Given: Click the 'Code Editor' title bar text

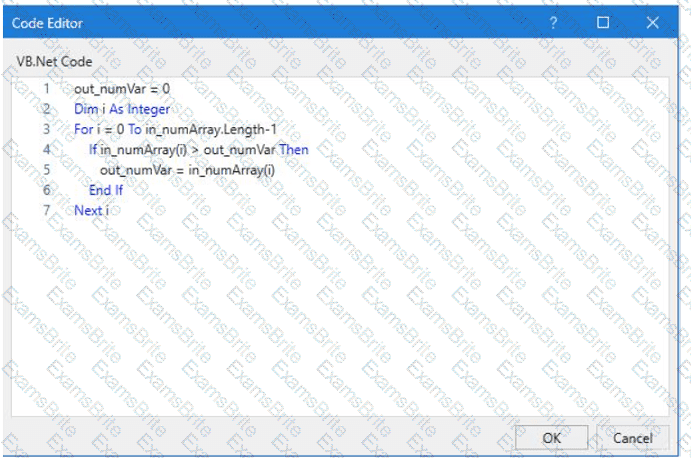Looking at the screenshot, I should click(47, 22).
